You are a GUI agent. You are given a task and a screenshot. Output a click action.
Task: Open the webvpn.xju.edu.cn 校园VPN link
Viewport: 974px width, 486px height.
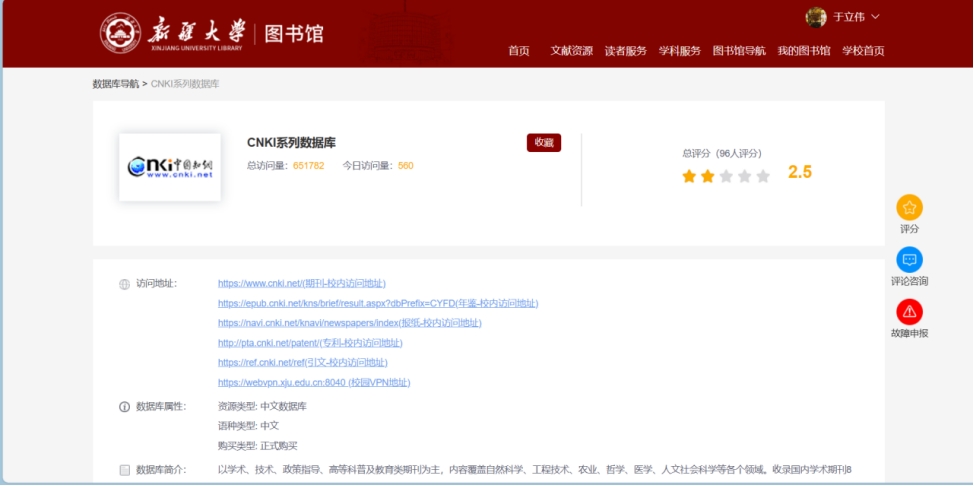[x=314, y=382]
